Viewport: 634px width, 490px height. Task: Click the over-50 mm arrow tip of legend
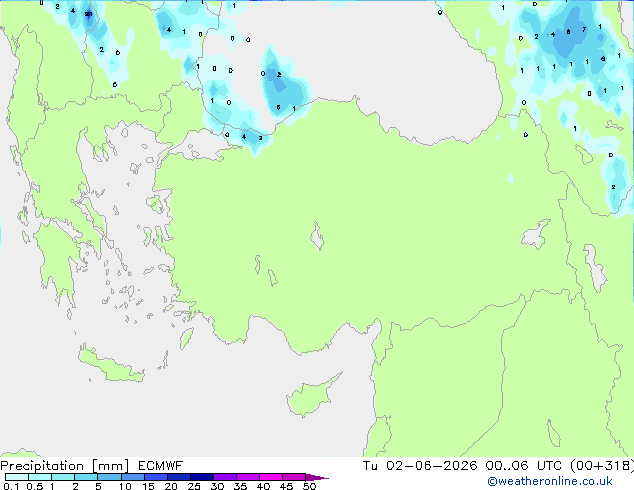click(x=317, y=477)
